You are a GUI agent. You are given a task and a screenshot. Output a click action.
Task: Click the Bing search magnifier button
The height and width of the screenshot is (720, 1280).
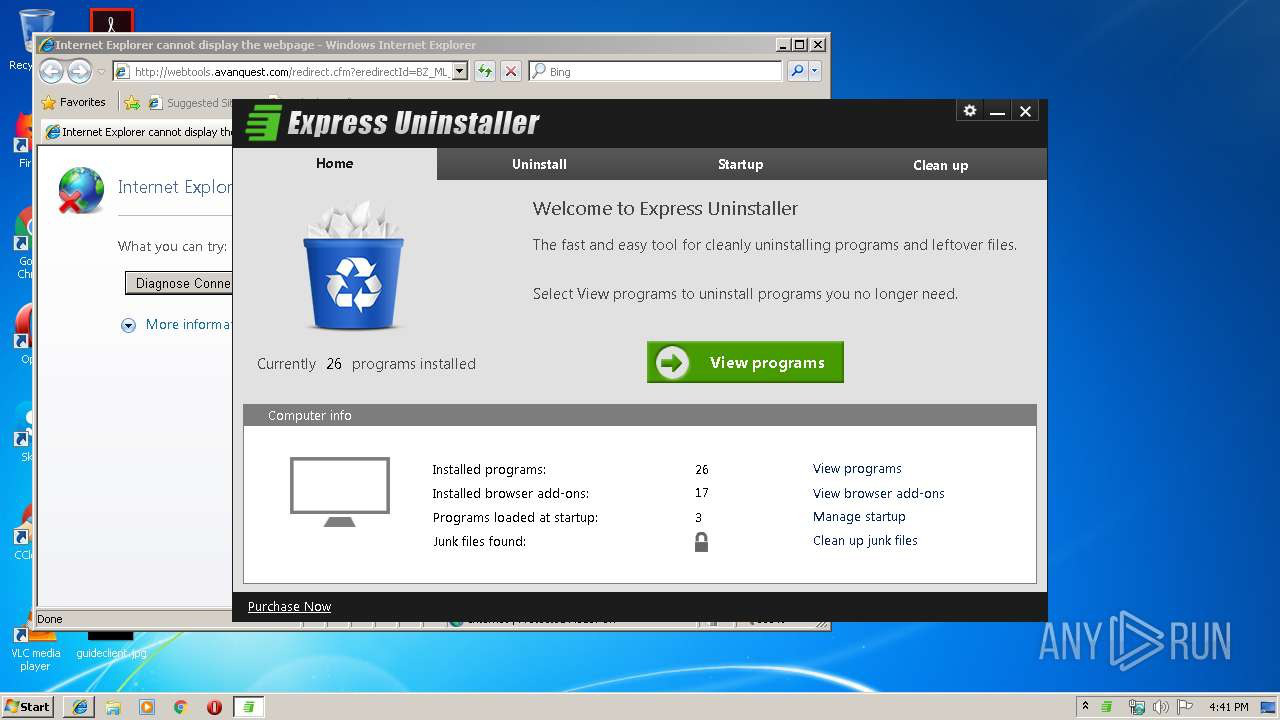(796, 71)
